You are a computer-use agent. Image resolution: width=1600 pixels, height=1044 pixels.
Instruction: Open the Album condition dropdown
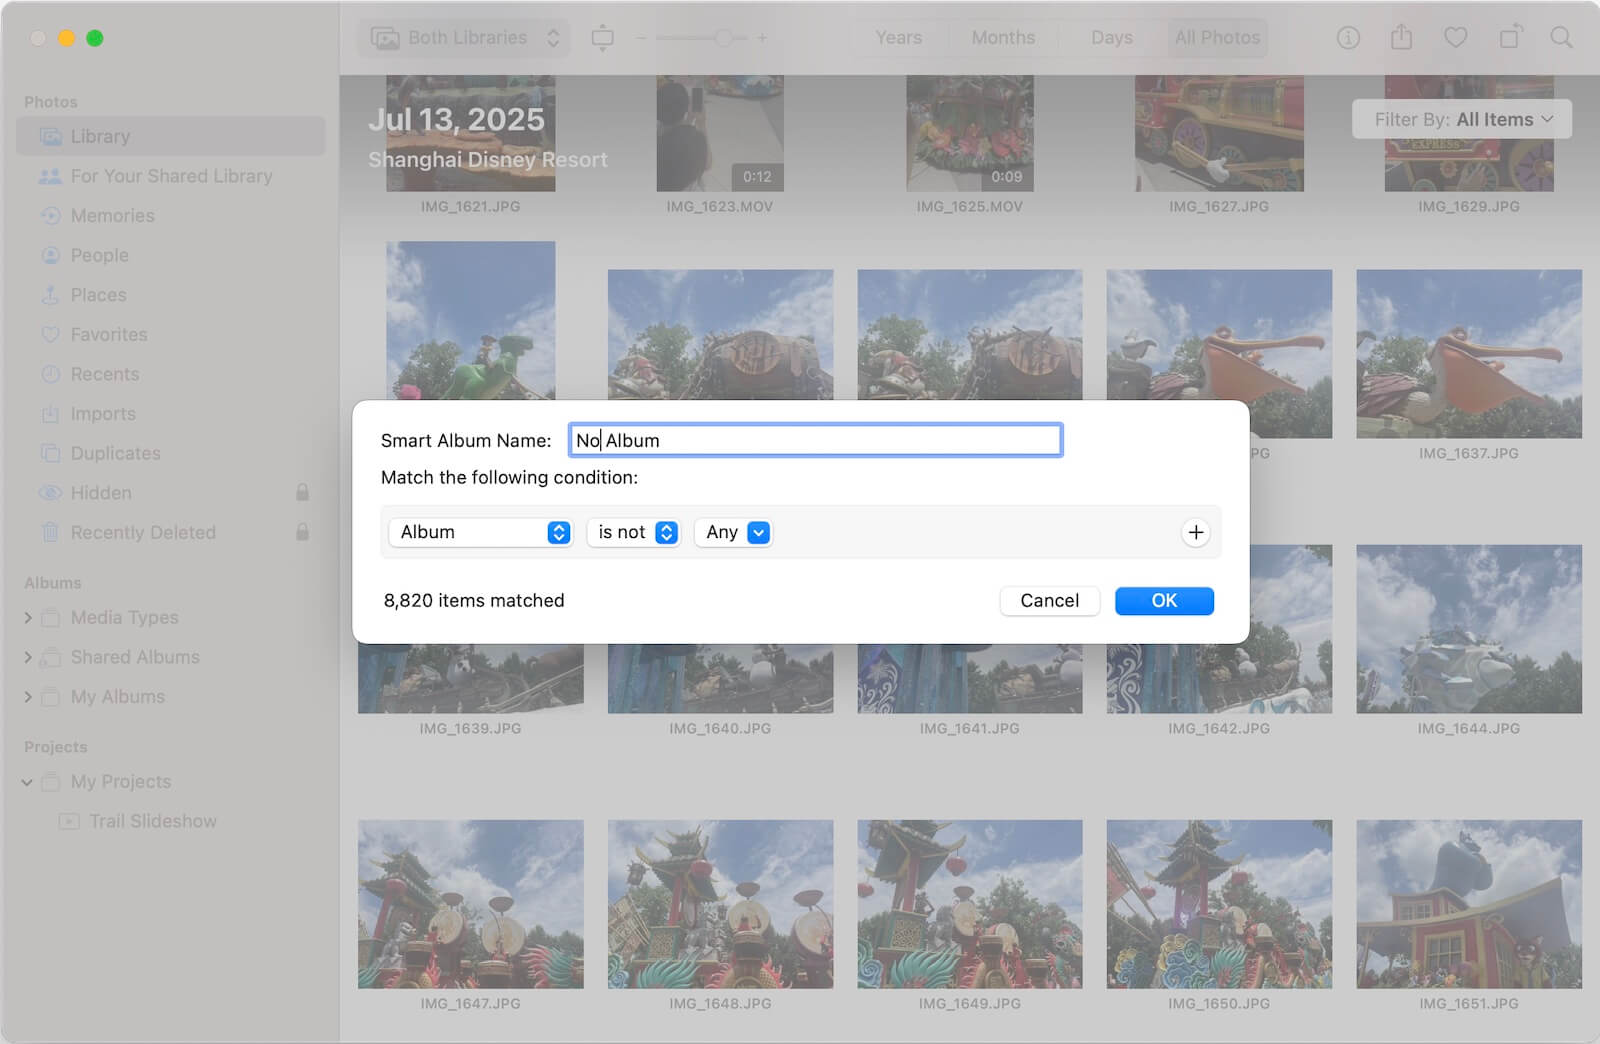[x=481, y=532]
